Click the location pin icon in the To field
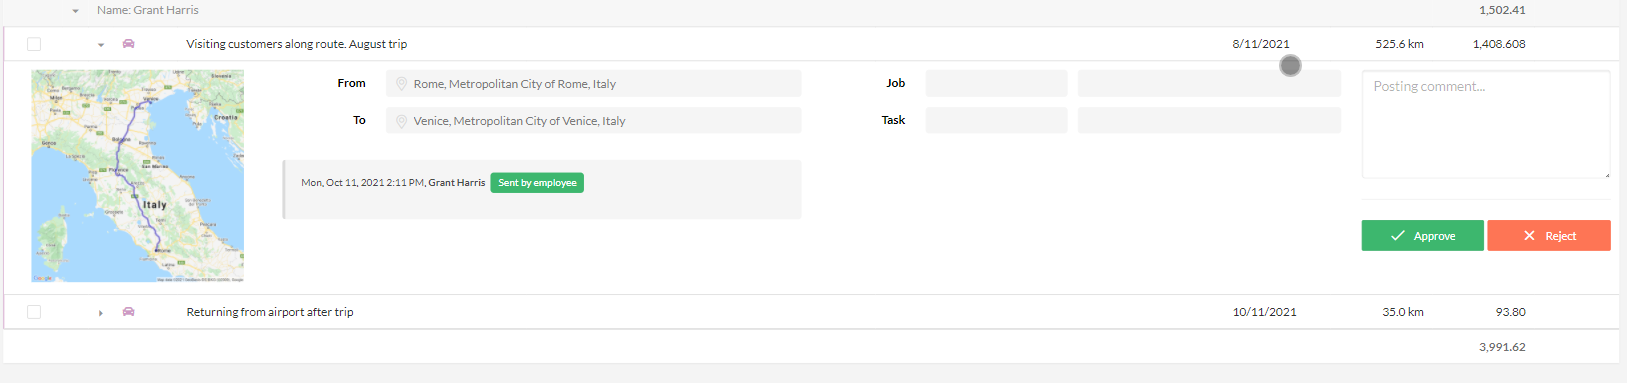 point(401,121)
